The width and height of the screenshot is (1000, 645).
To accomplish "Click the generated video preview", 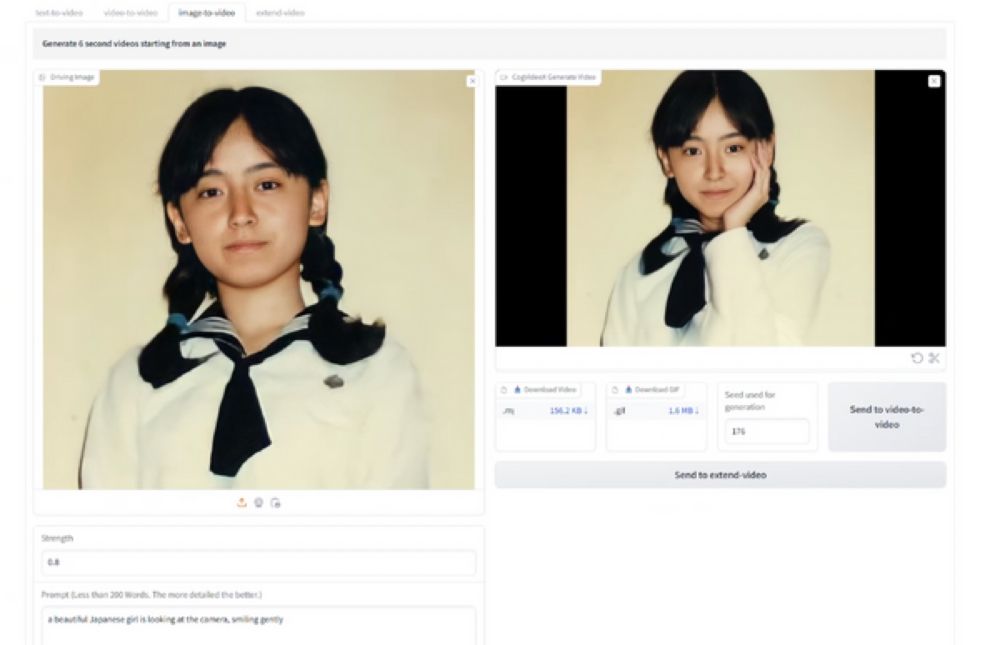I will pos(721,208).
